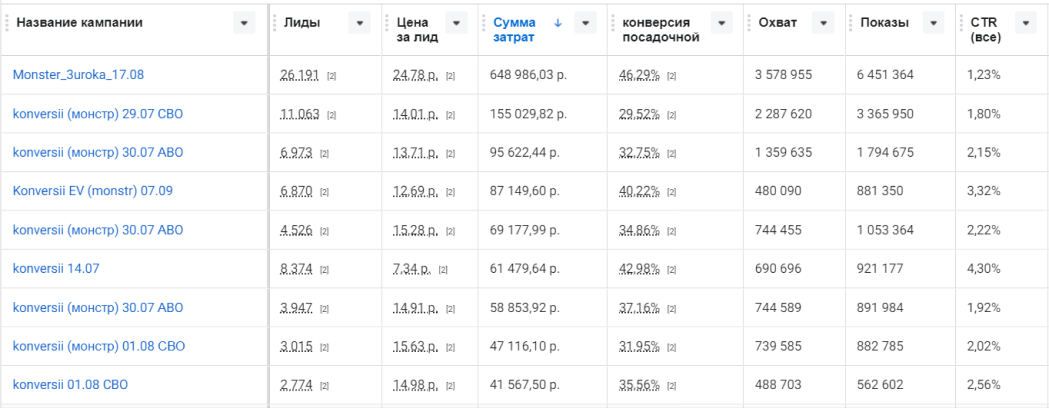Sort by the Сумма затрат column header

coord(514,30)
